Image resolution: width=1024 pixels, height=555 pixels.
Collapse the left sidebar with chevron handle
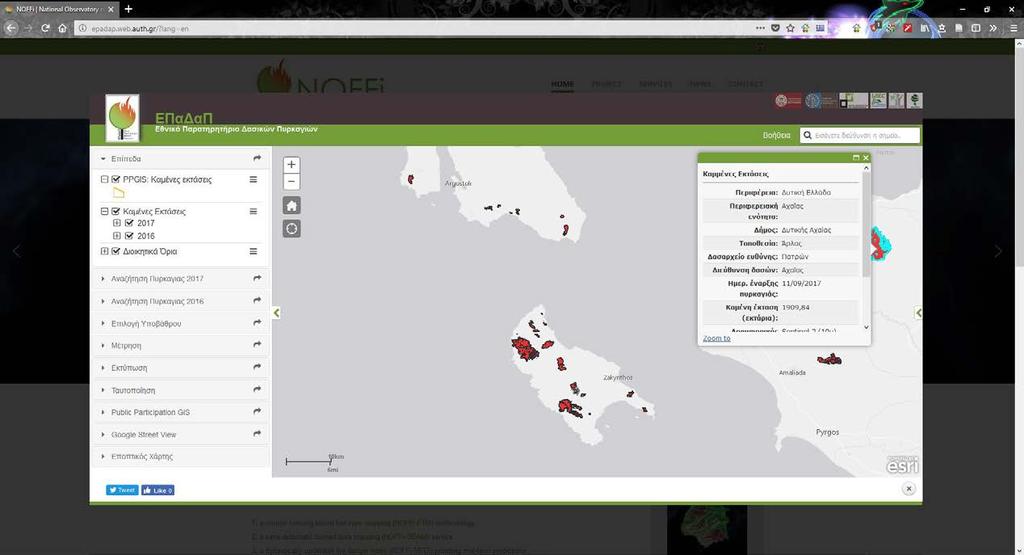tap(276, 313)
